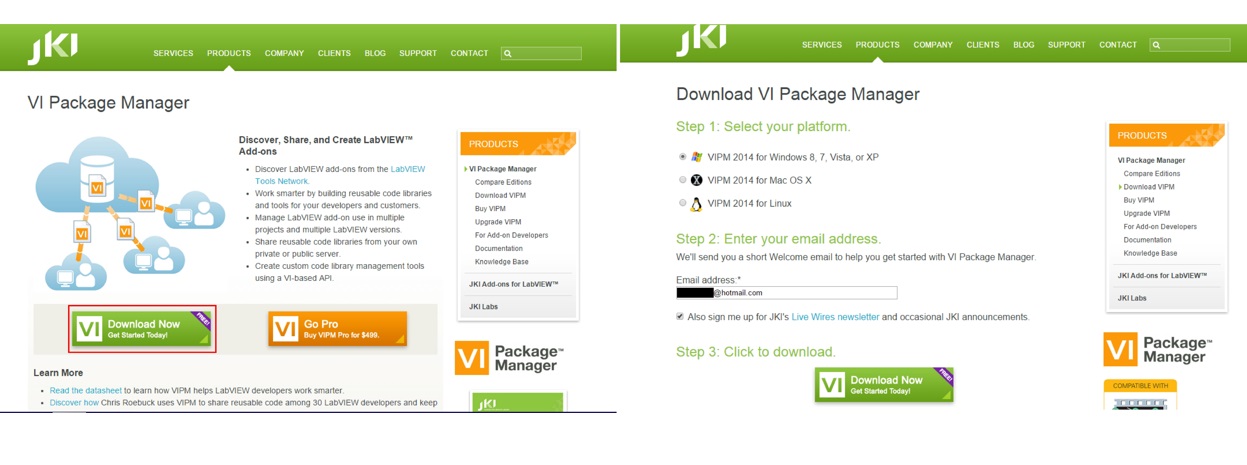Click the search magnifier icon in left header
Viewport: 1247px width, 465px height.
[508, 54]
